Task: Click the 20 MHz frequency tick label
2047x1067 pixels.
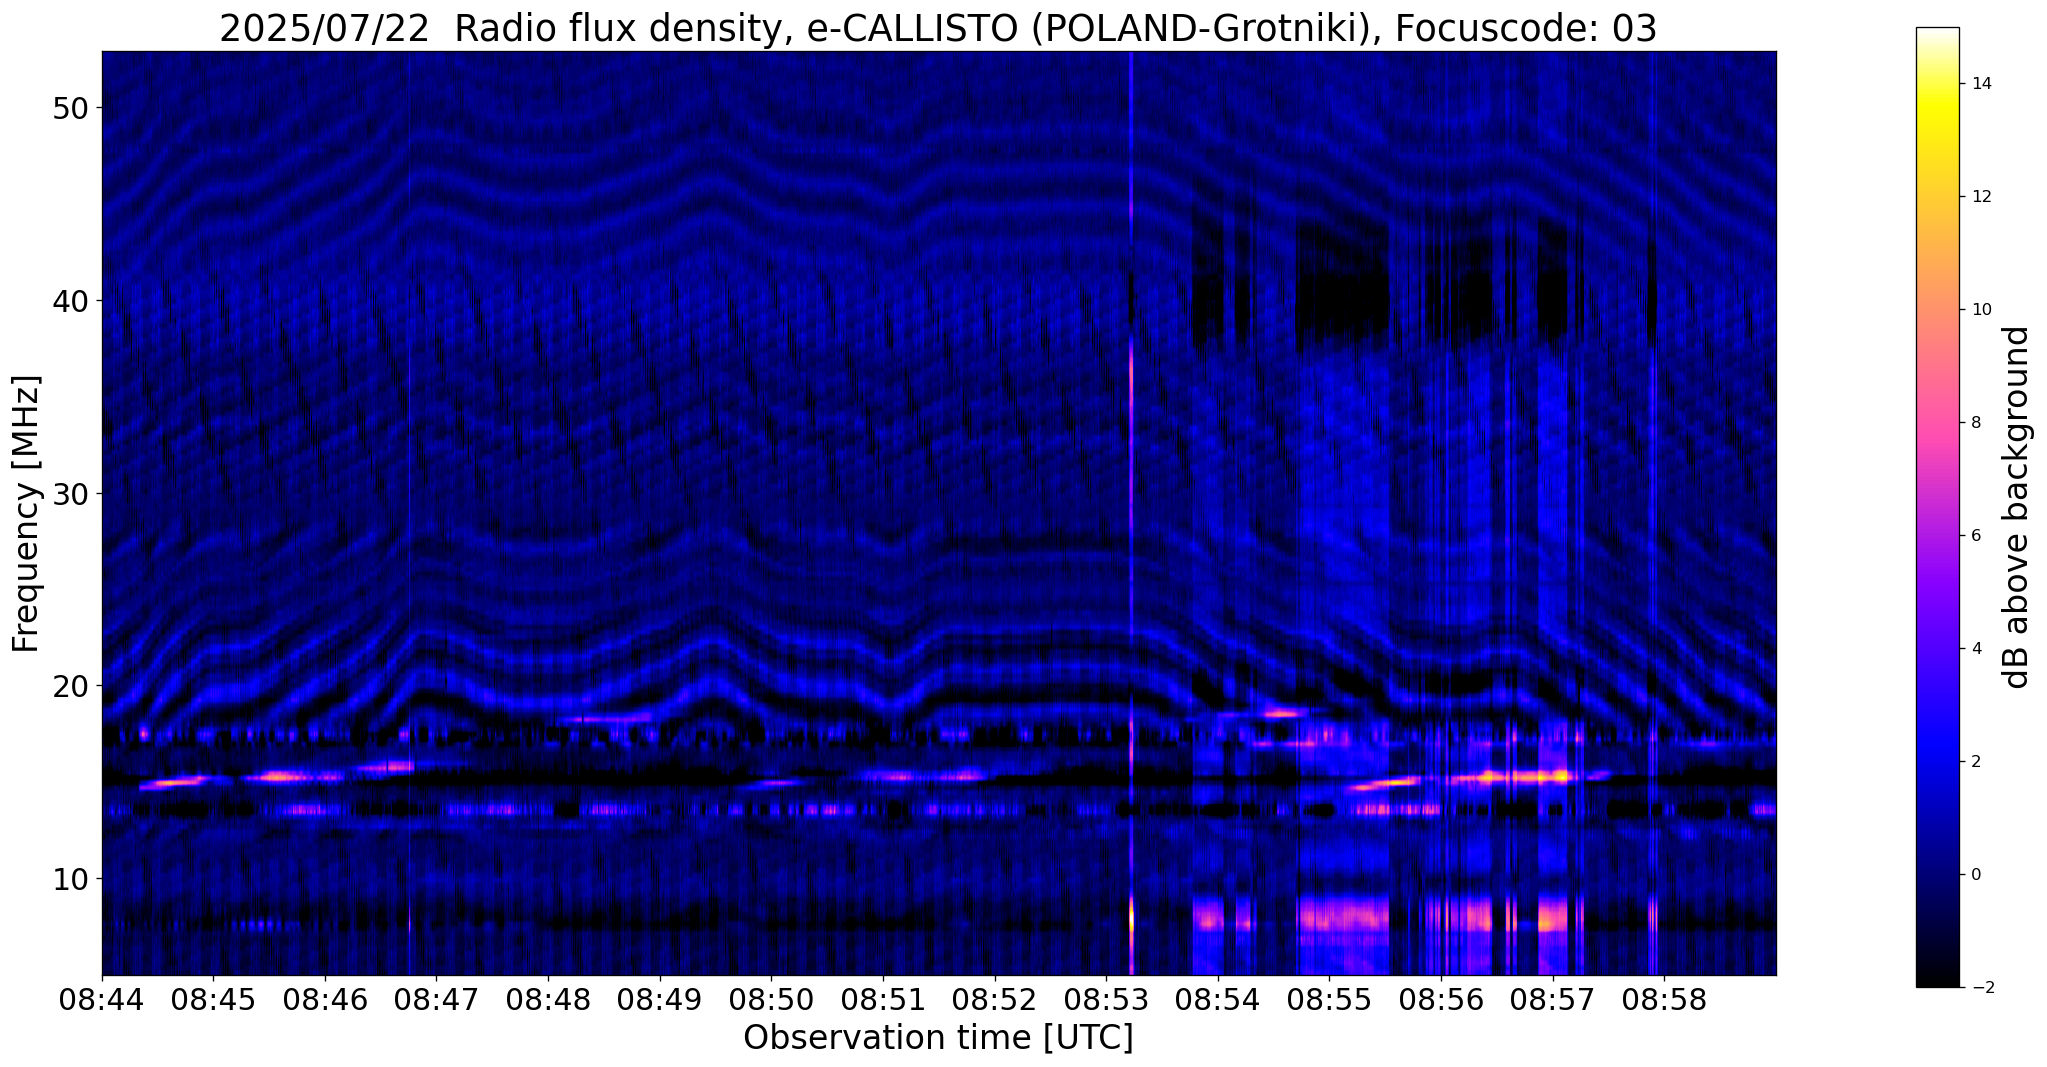Action: pyautogui.click(x=69, y=686)
